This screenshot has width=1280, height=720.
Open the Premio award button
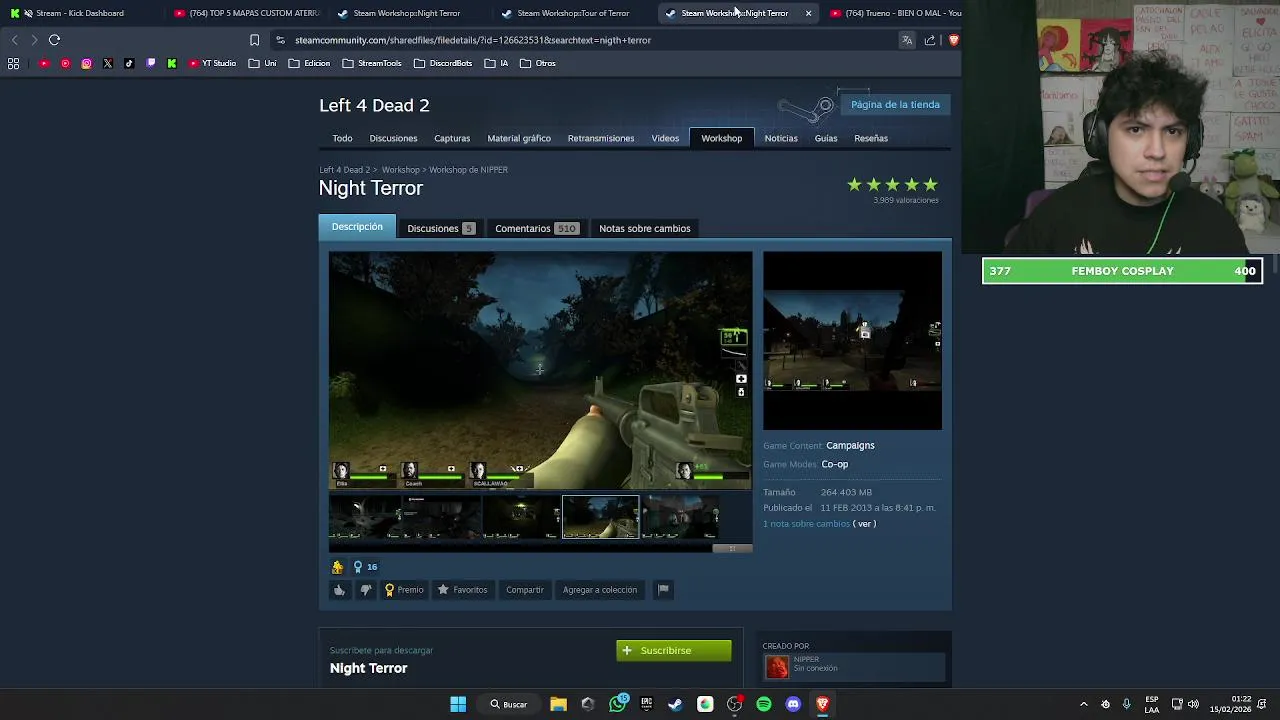[405, 590]
